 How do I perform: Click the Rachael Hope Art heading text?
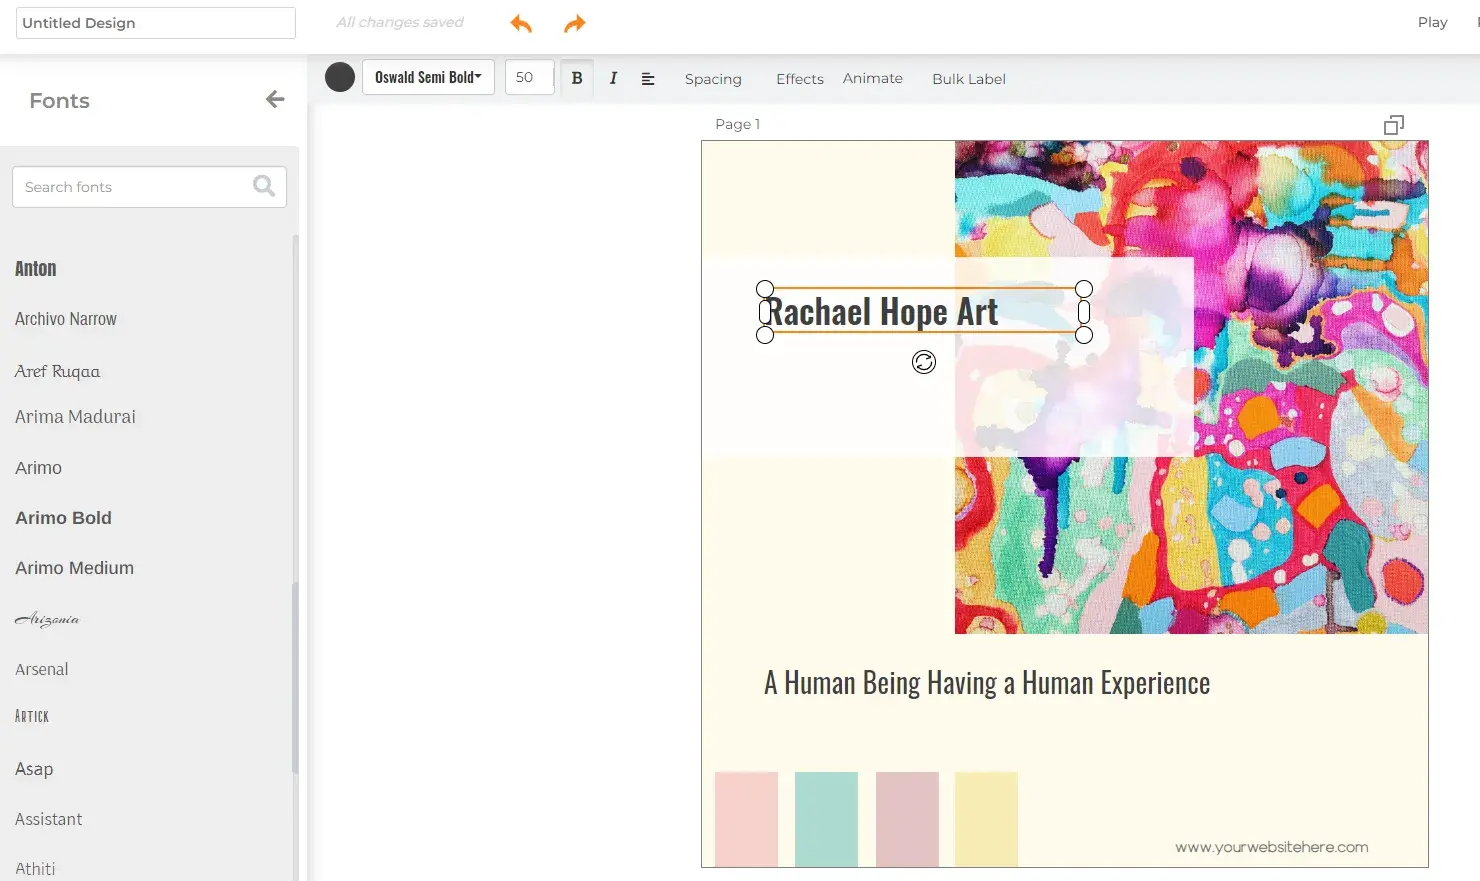[x=882, y=312]
